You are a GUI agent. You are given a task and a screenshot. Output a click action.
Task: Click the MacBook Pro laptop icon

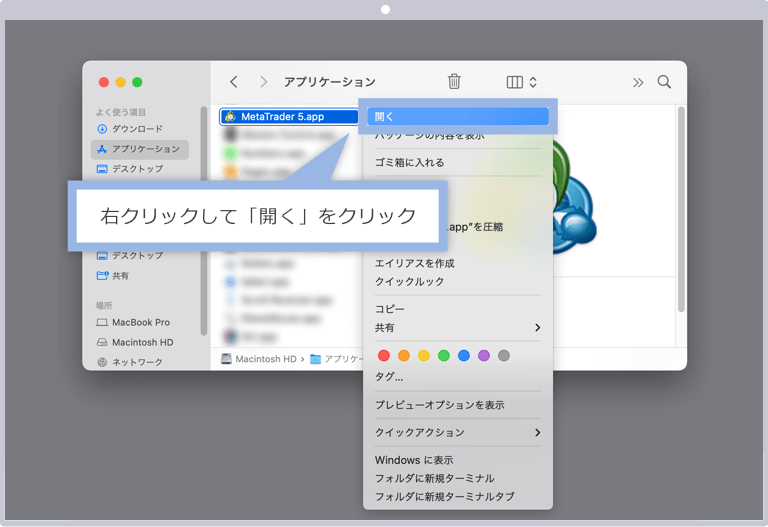coord(102,322)
